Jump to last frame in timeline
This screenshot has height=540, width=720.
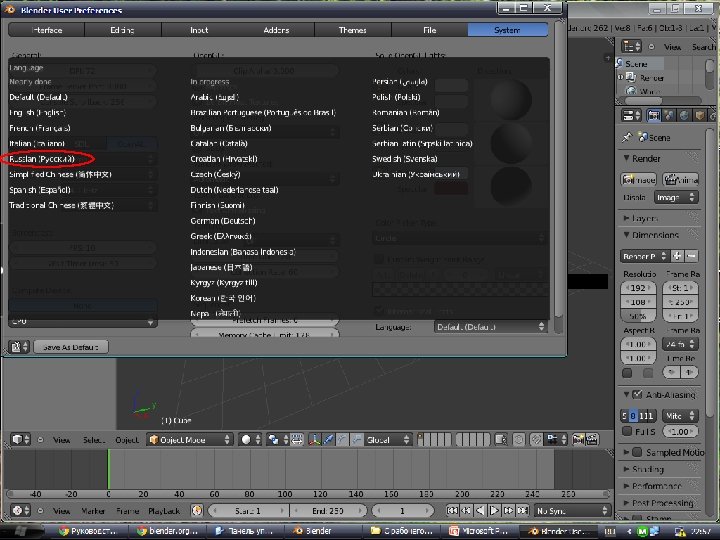(x=523, y=510)
